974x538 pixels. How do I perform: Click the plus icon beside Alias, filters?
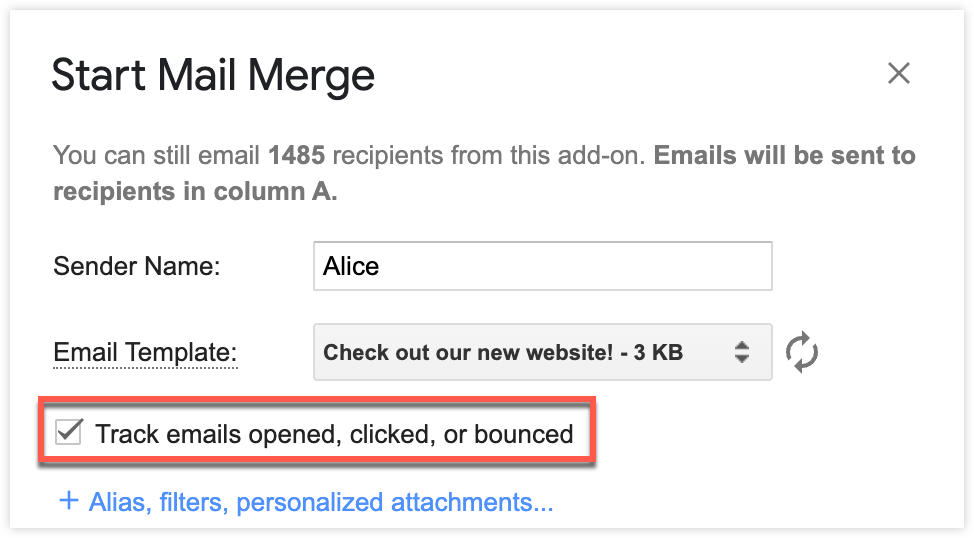pyautogui.click(x=68, y=500)
